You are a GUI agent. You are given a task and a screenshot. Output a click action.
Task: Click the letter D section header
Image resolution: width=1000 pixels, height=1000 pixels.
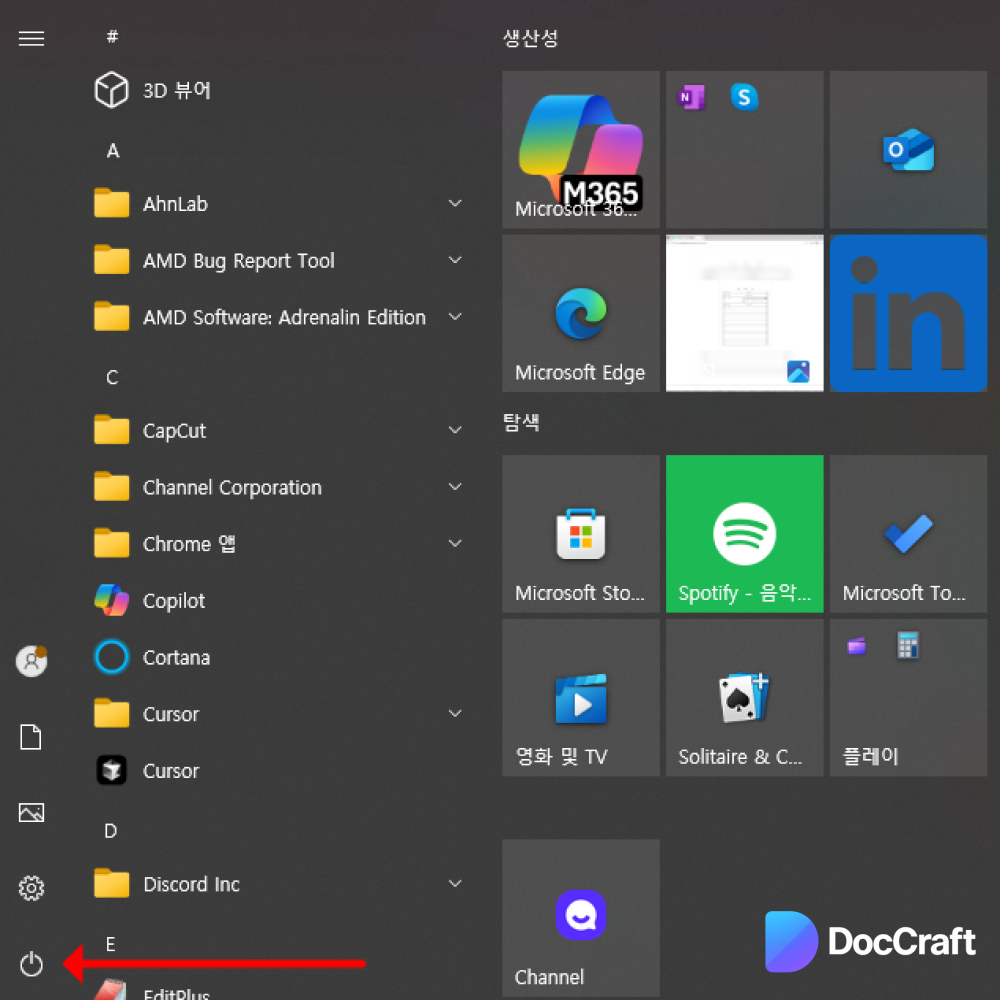click(x=110, y=831)
